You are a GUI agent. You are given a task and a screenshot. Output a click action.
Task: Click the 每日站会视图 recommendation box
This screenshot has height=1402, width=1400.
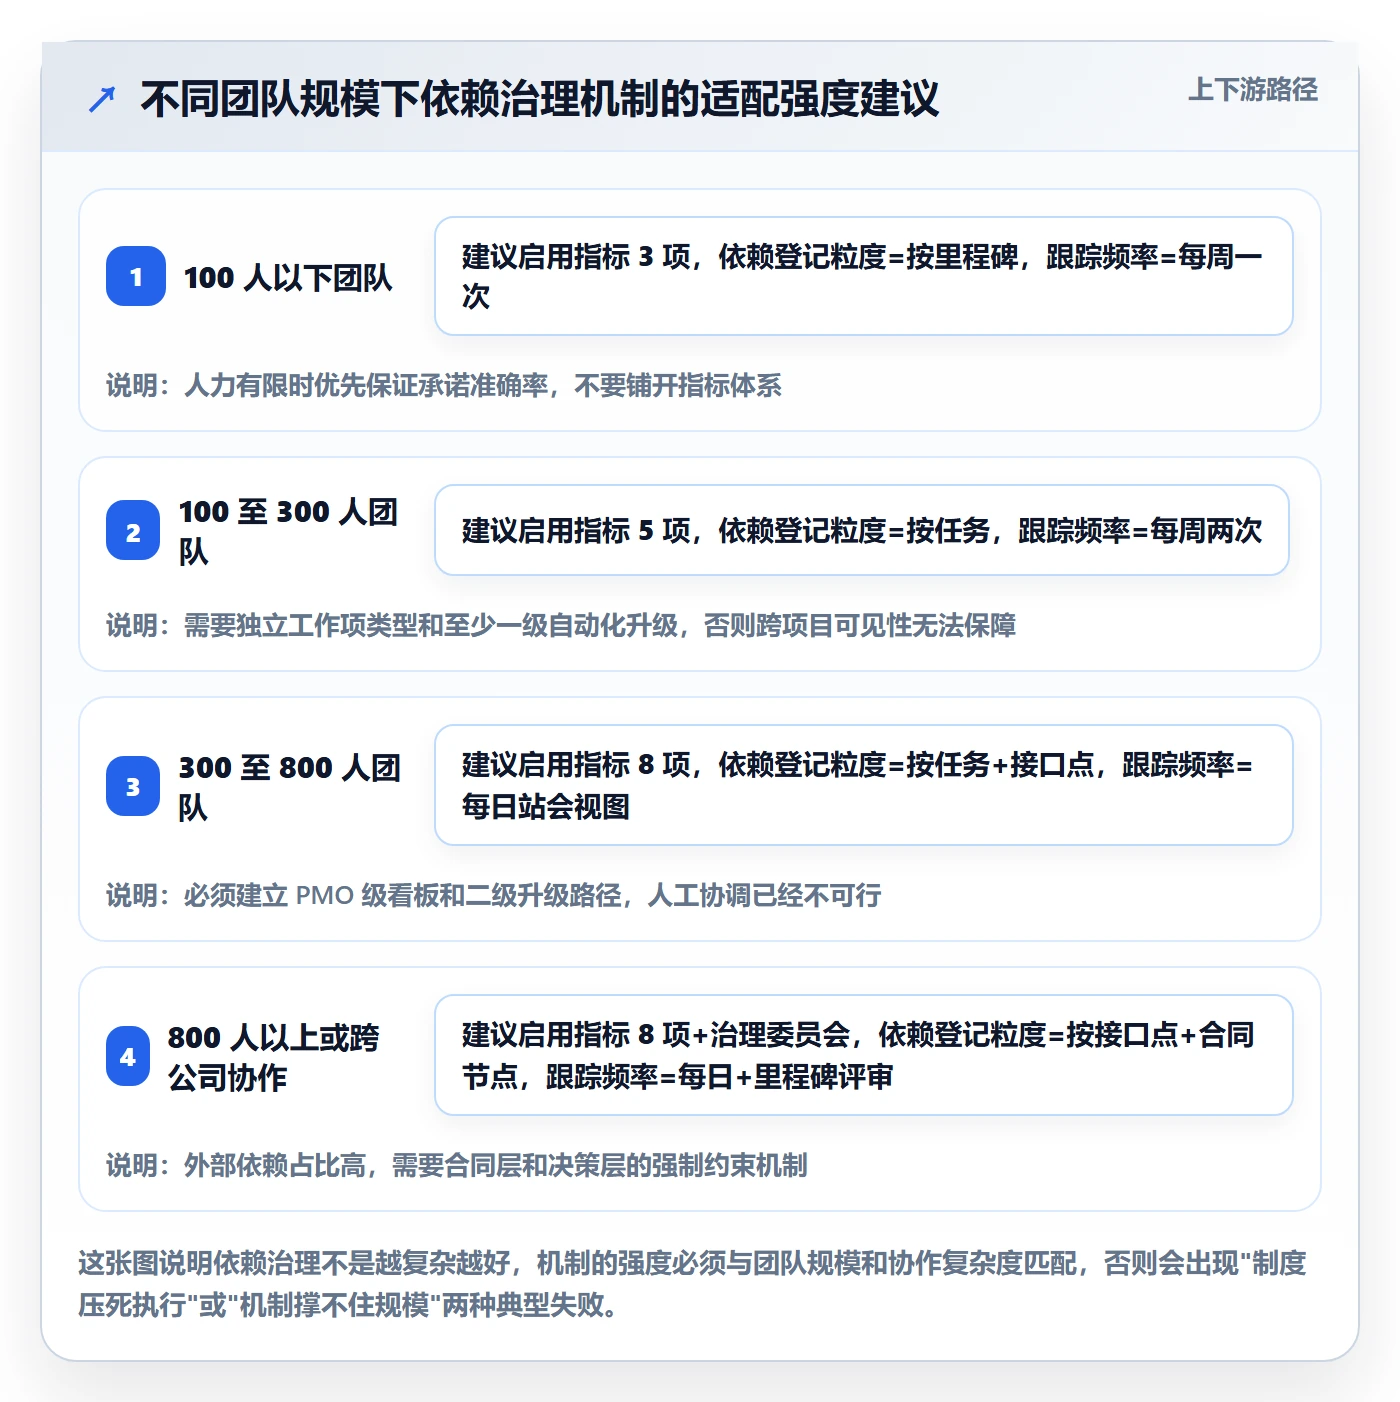(x=864, y=785)
